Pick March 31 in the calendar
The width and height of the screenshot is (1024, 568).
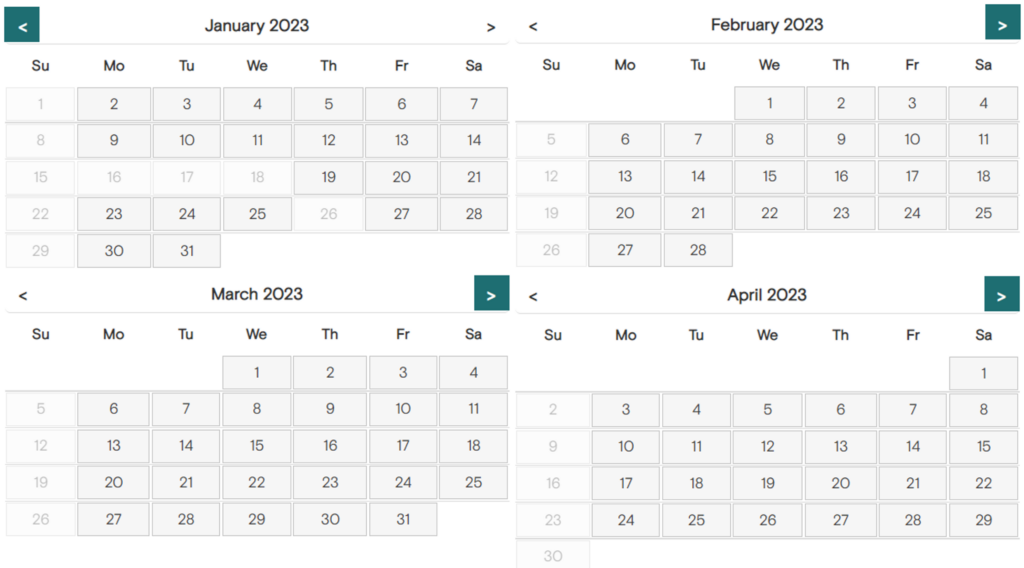tap(403, 520)
